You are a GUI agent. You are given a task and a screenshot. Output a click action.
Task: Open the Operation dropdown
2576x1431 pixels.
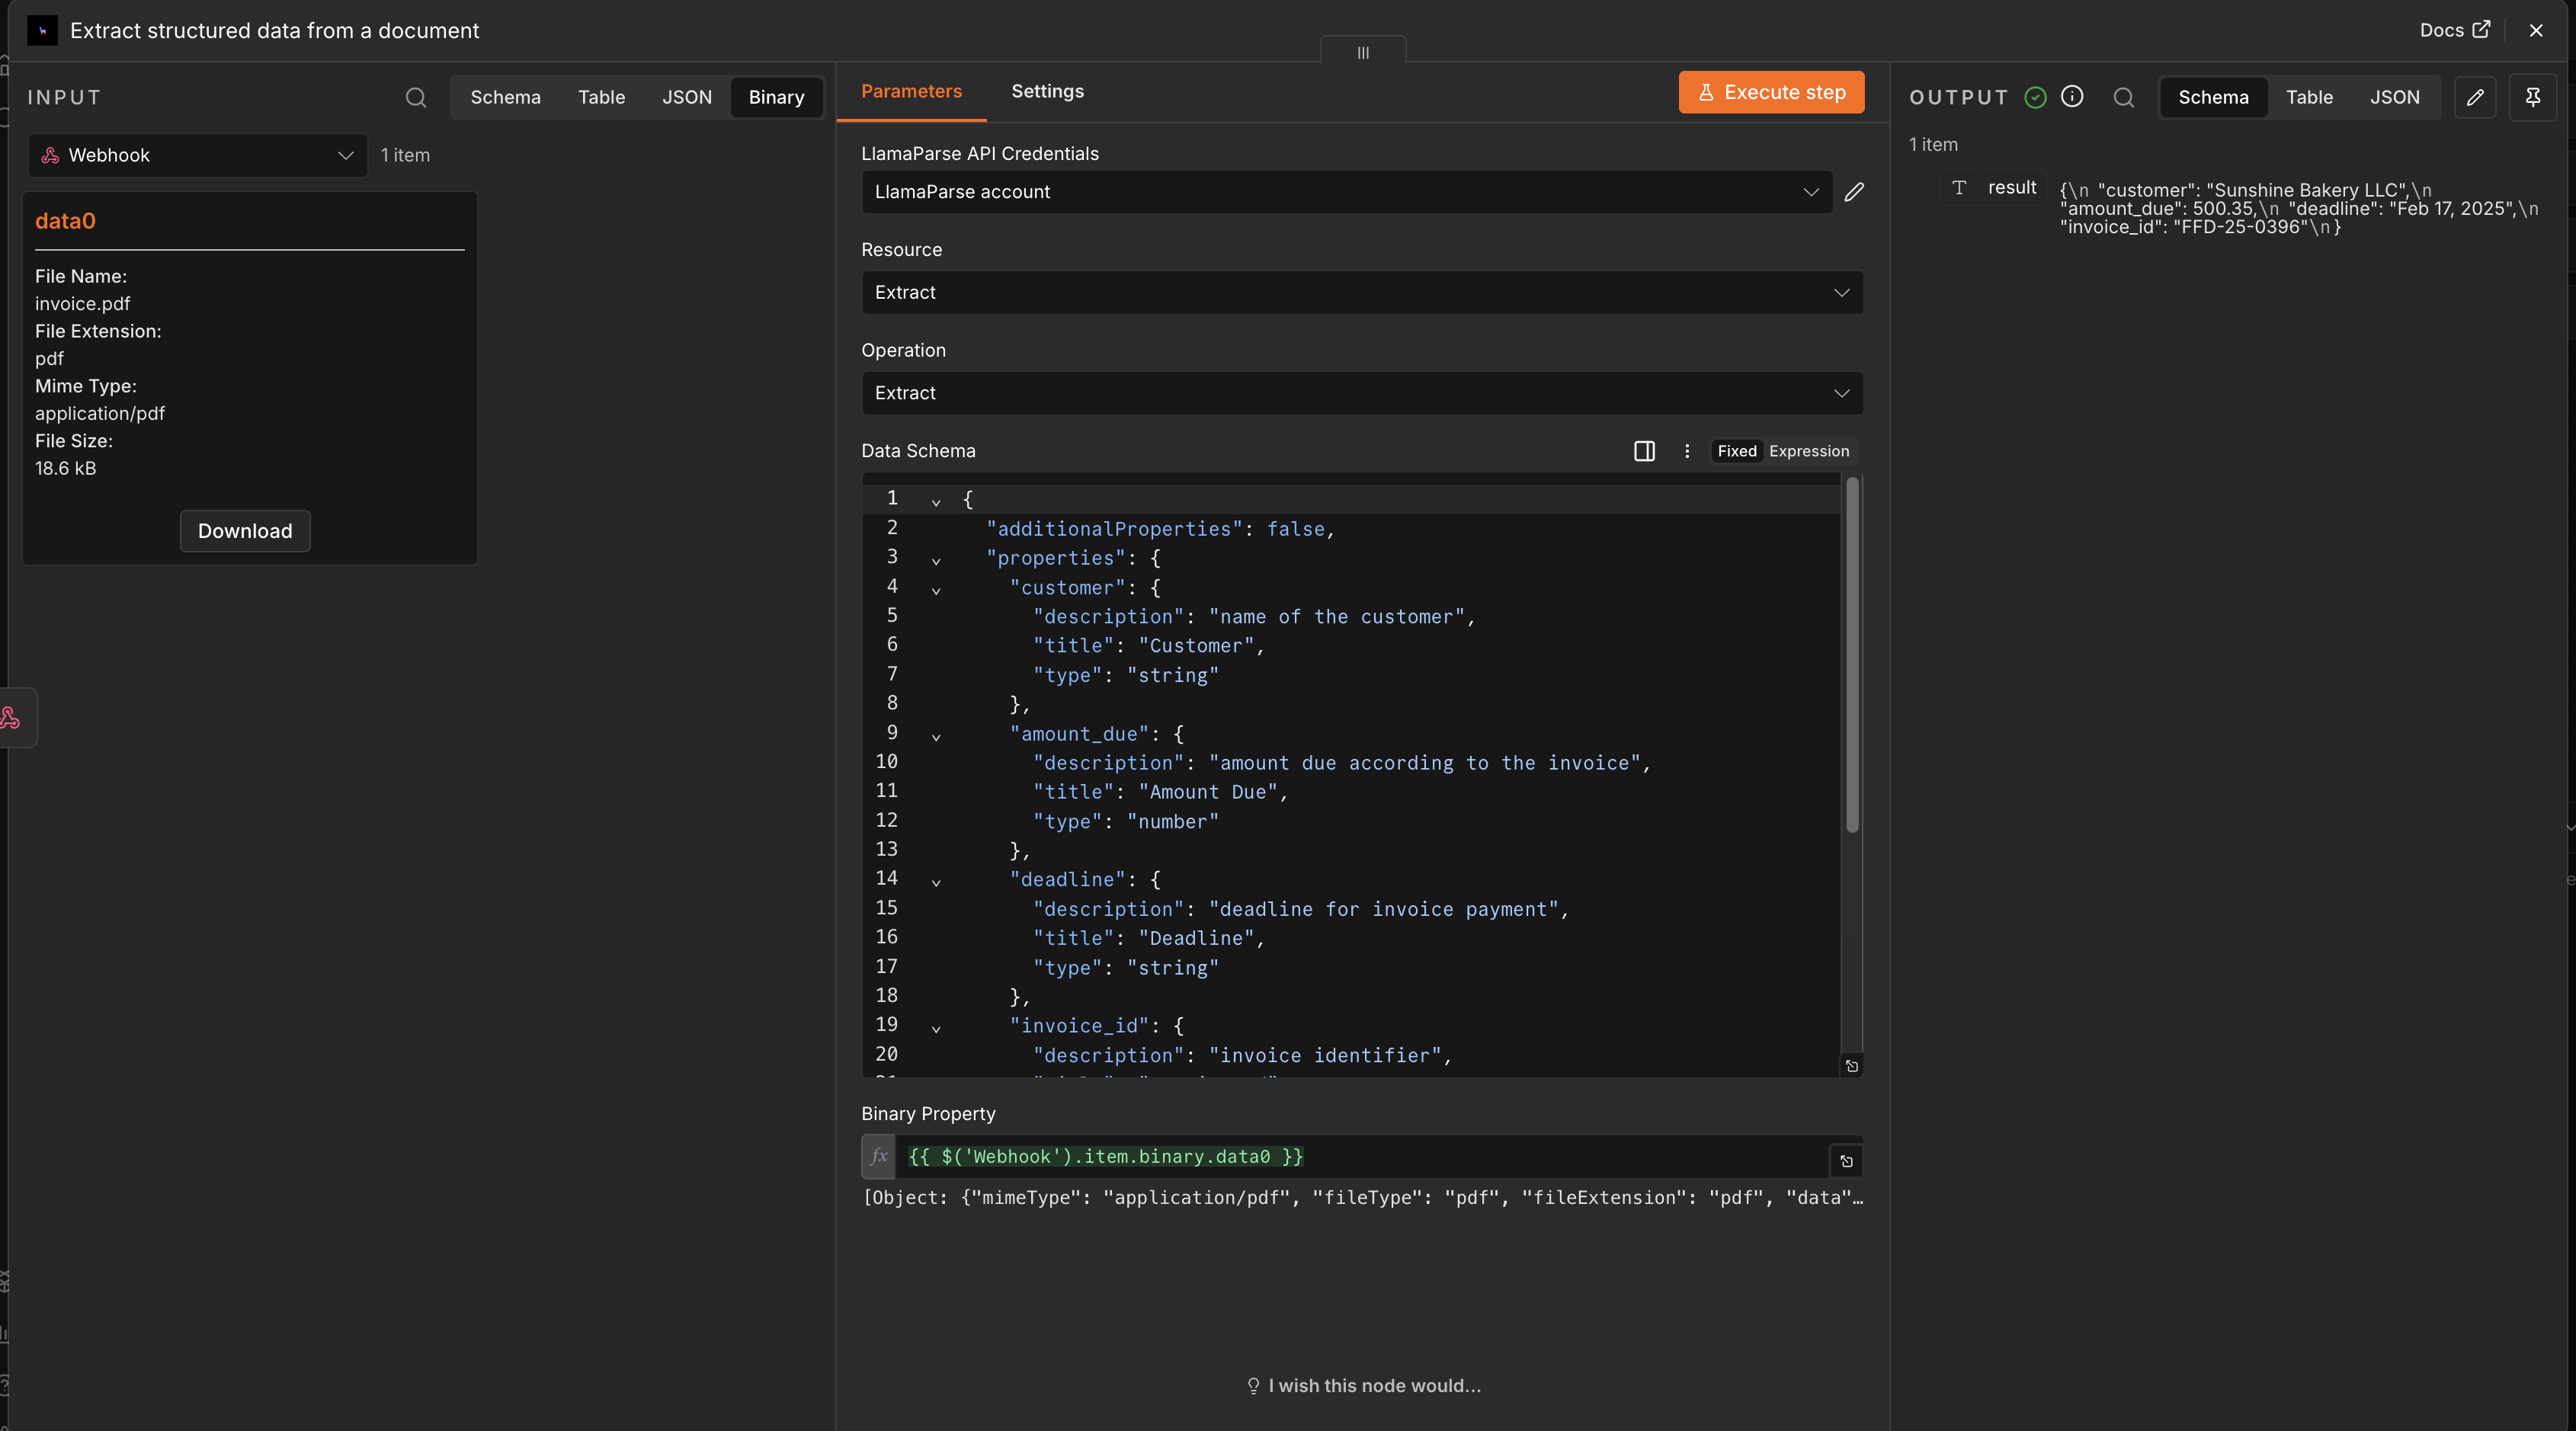coord(1362,393)
